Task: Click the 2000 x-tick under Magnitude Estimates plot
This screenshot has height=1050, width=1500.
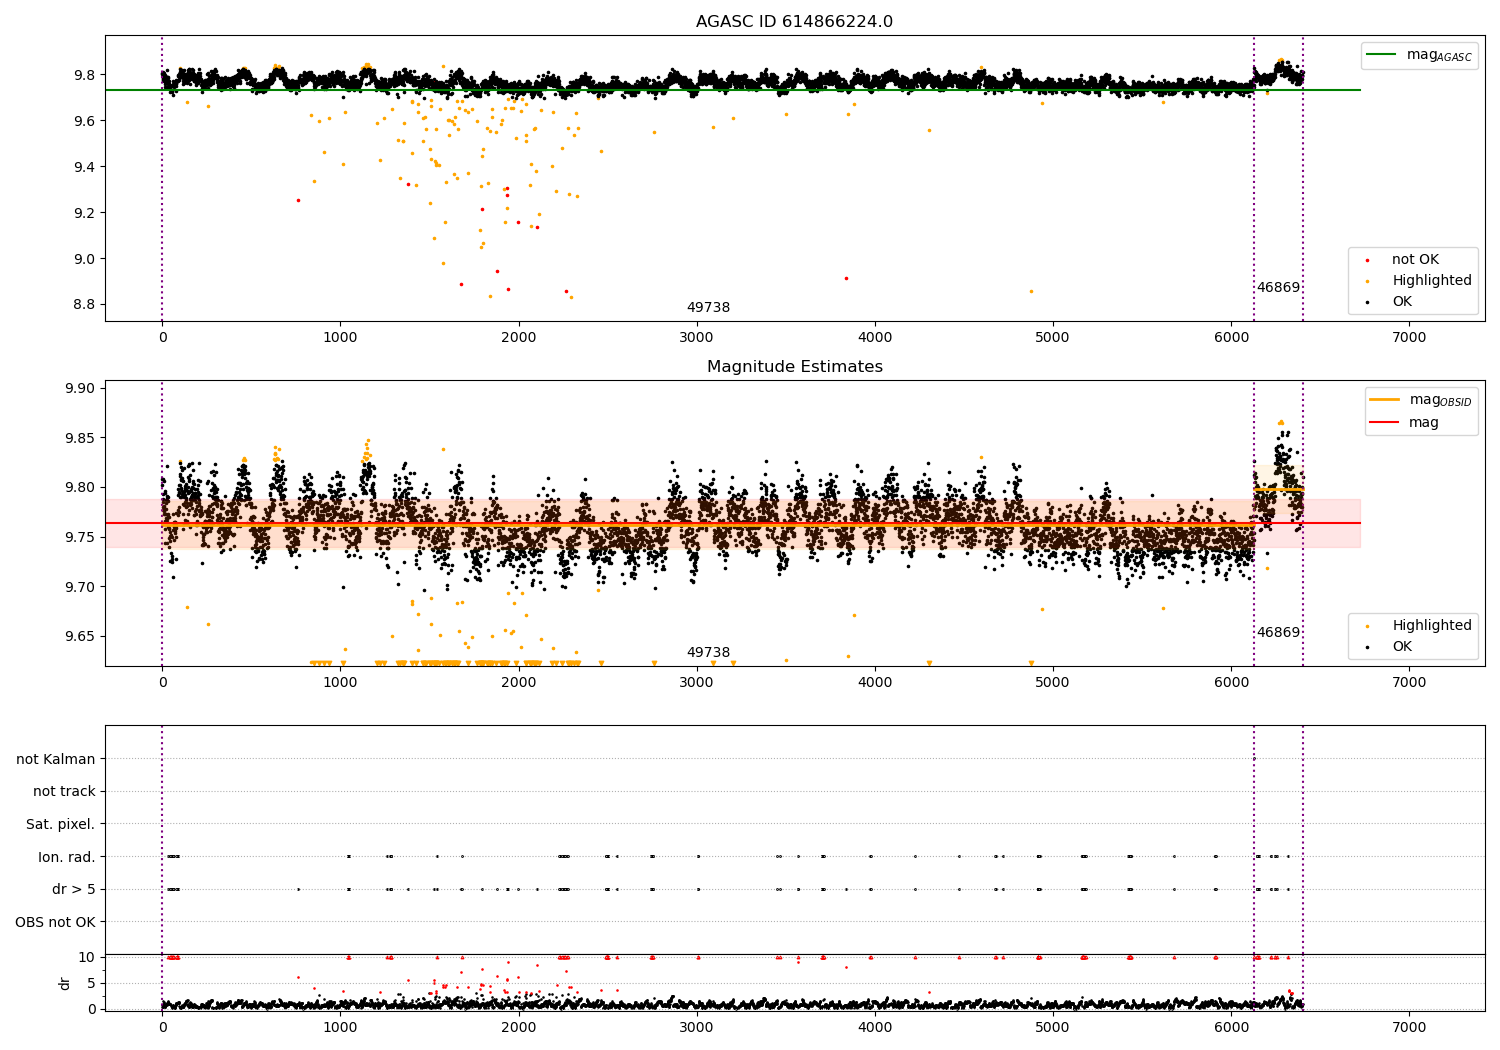Action: point(518,683)
